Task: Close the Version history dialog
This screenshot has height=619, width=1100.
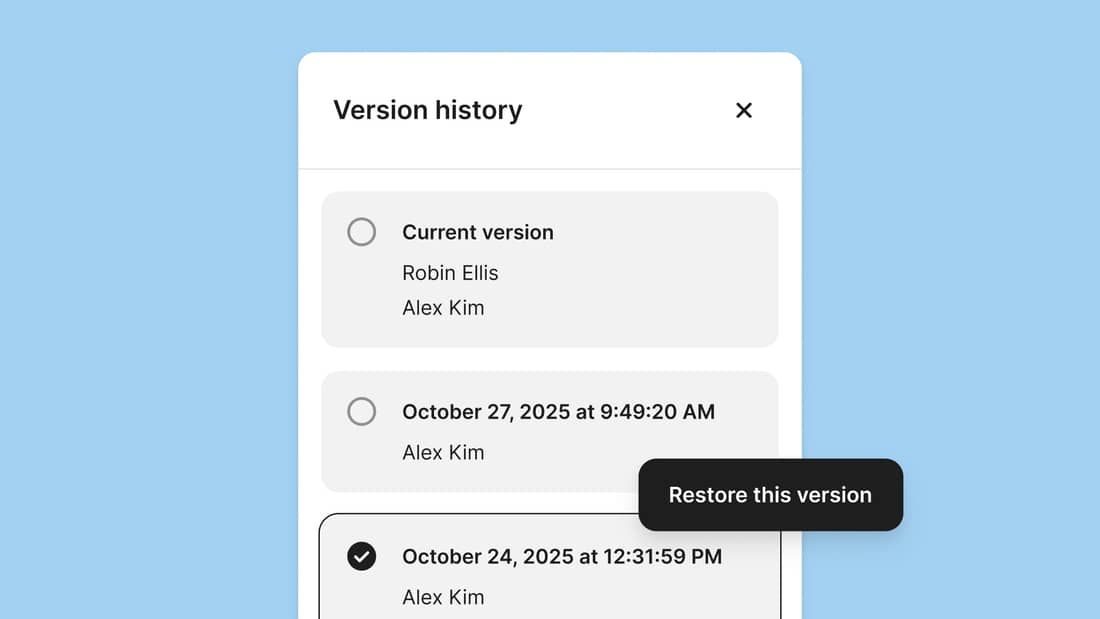Action: [x=744, y=110]
